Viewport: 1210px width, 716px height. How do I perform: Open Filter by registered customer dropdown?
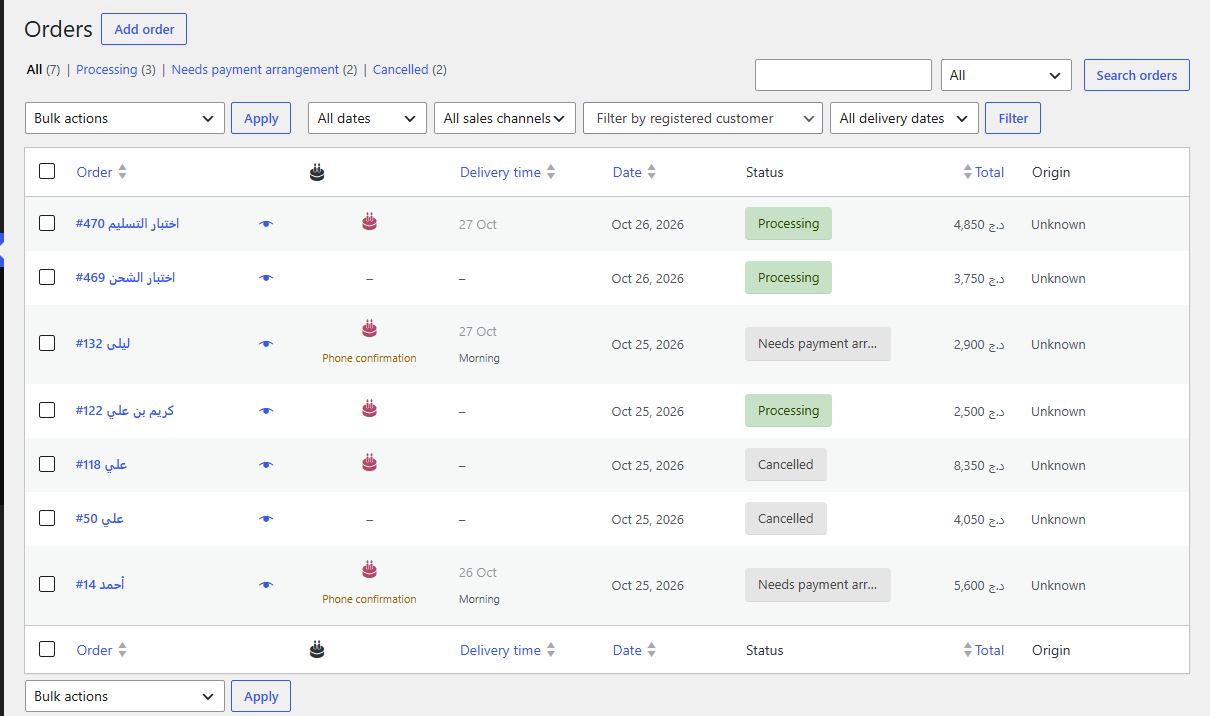coord(703,118)
